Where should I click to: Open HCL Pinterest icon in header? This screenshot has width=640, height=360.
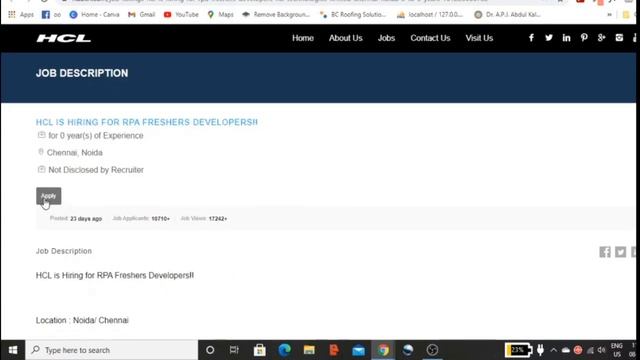click(584, 38)
